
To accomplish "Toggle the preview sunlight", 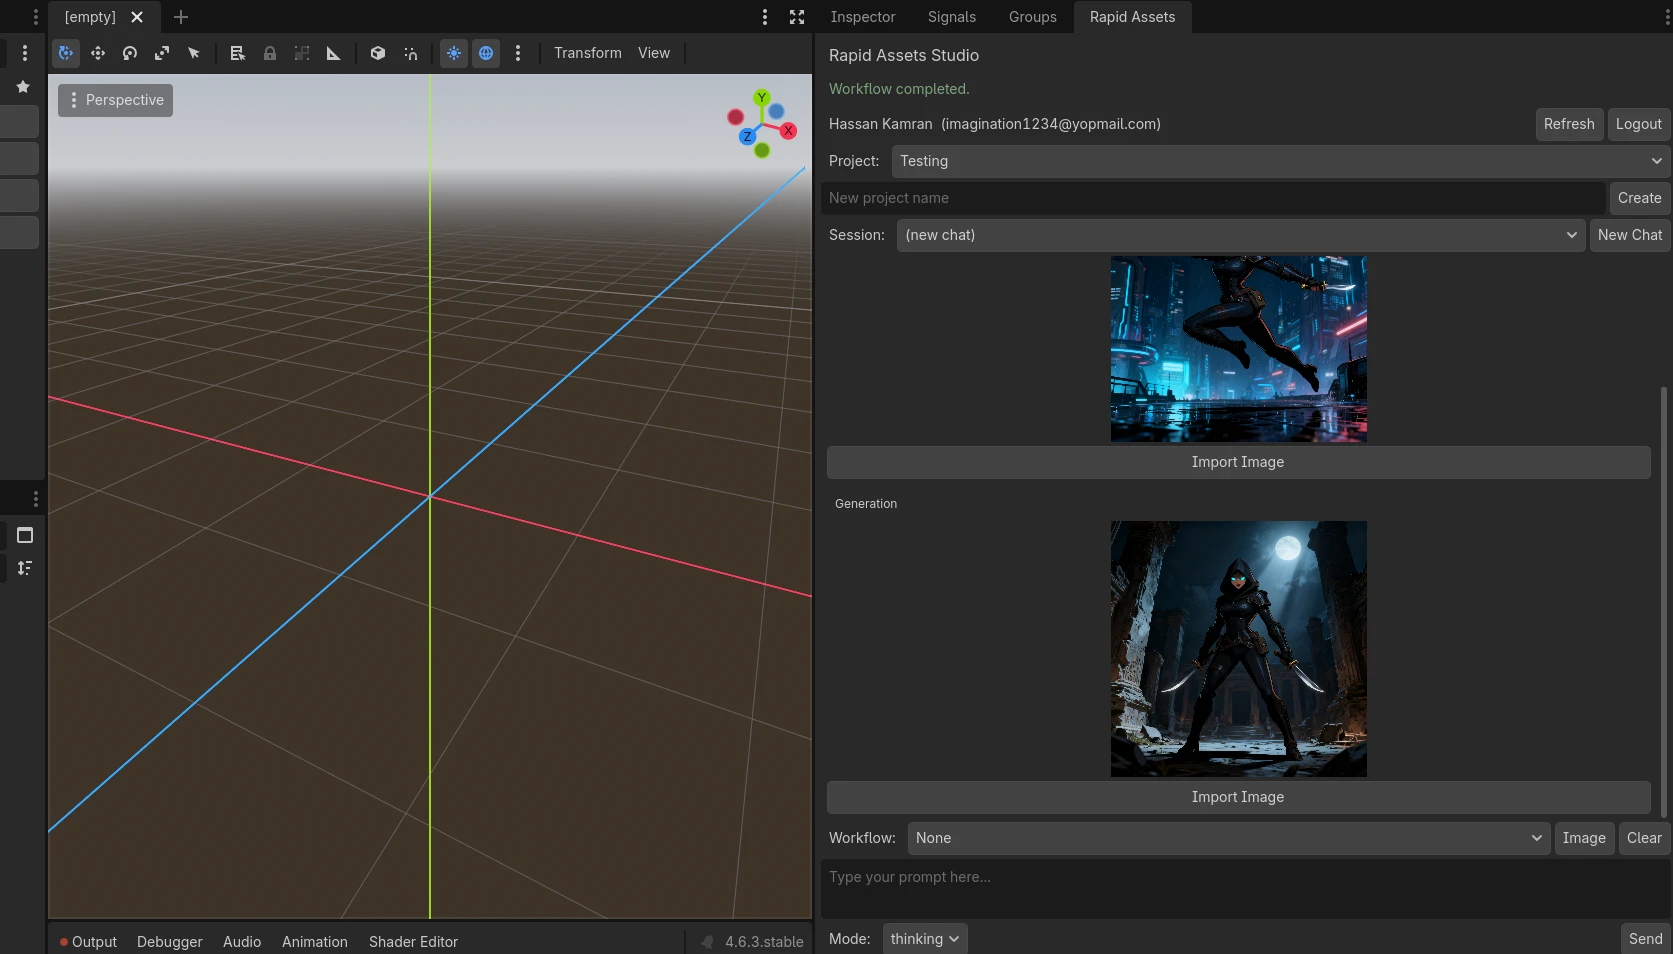I will click(x=454, y=53).
